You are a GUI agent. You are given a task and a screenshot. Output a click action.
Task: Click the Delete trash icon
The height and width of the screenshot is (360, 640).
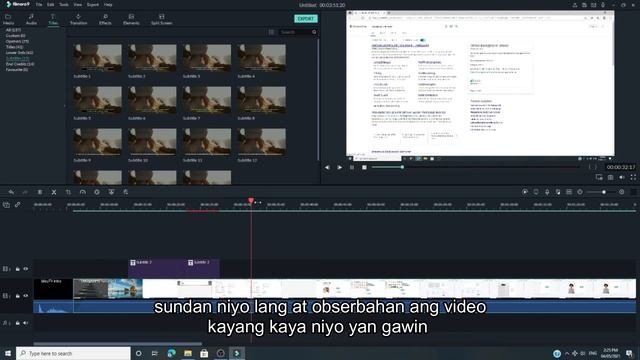(x=40, y=192)
